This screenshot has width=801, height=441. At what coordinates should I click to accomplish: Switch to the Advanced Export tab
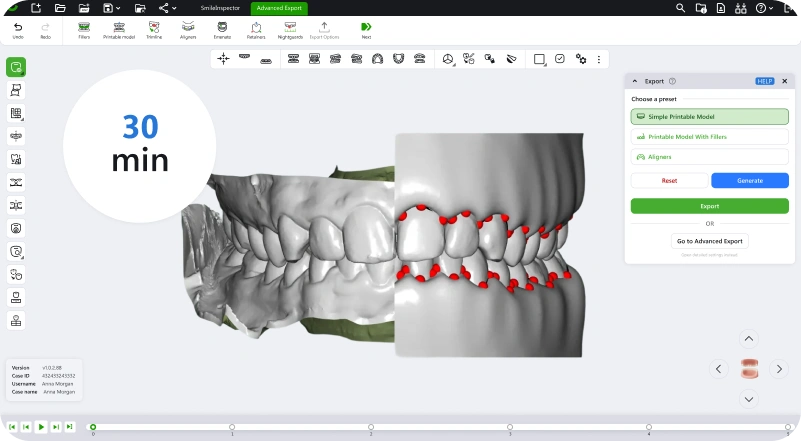pos(279,8)
